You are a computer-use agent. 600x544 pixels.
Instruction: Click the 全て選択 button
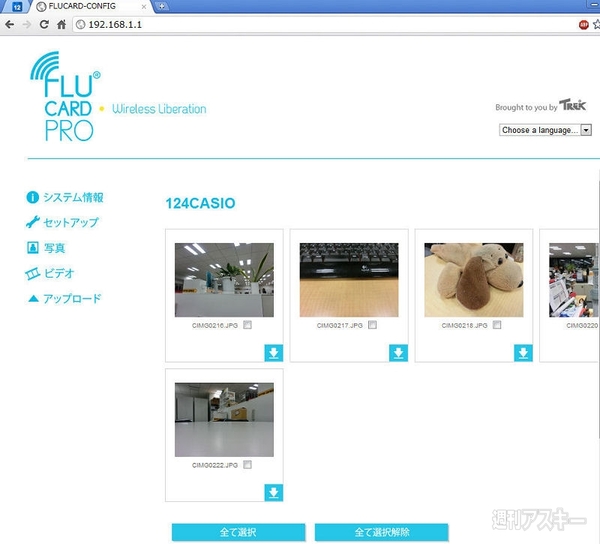click(x=238, y=532)
